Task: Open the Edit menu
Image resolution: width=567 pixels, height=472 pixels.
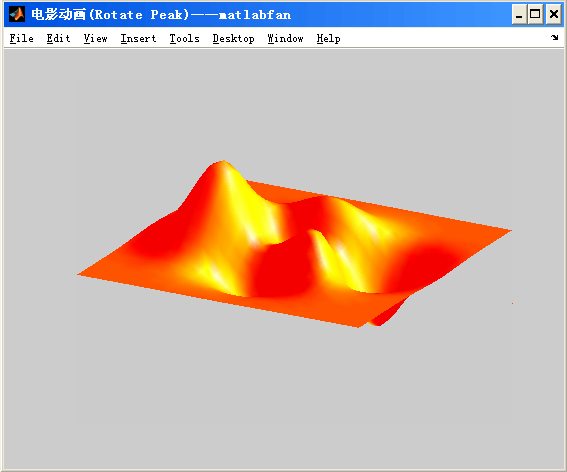Action: click(58, 38)
